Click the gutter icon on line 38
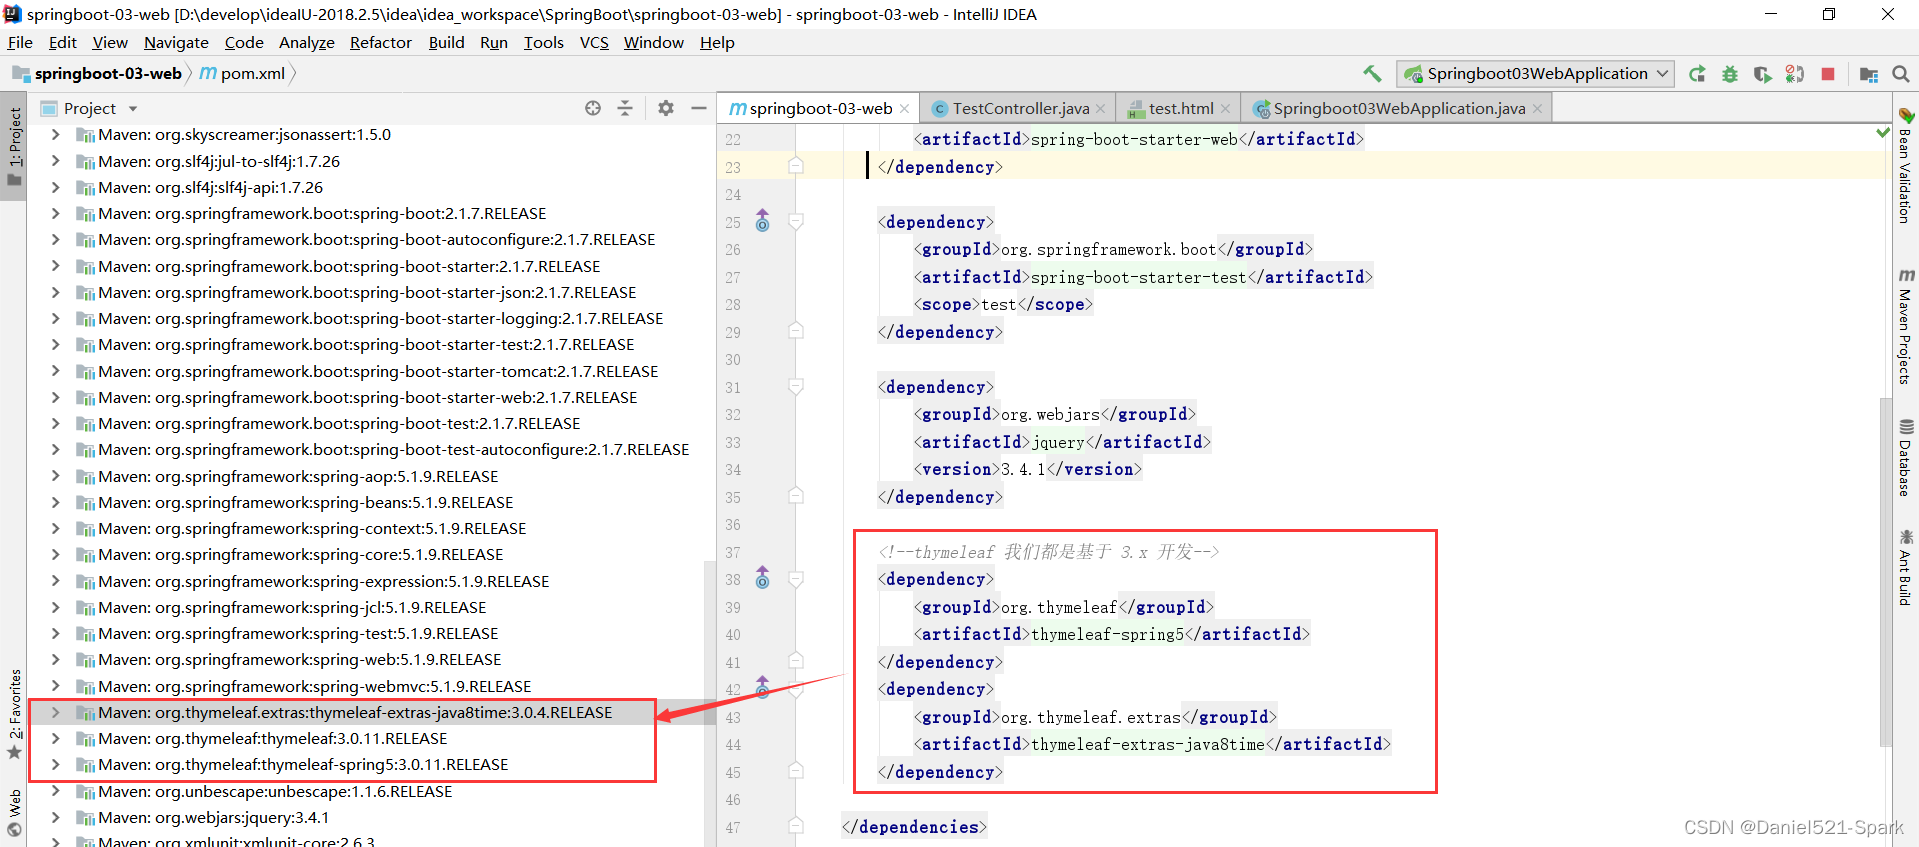 pyautogui.click(x=763, y=578)
